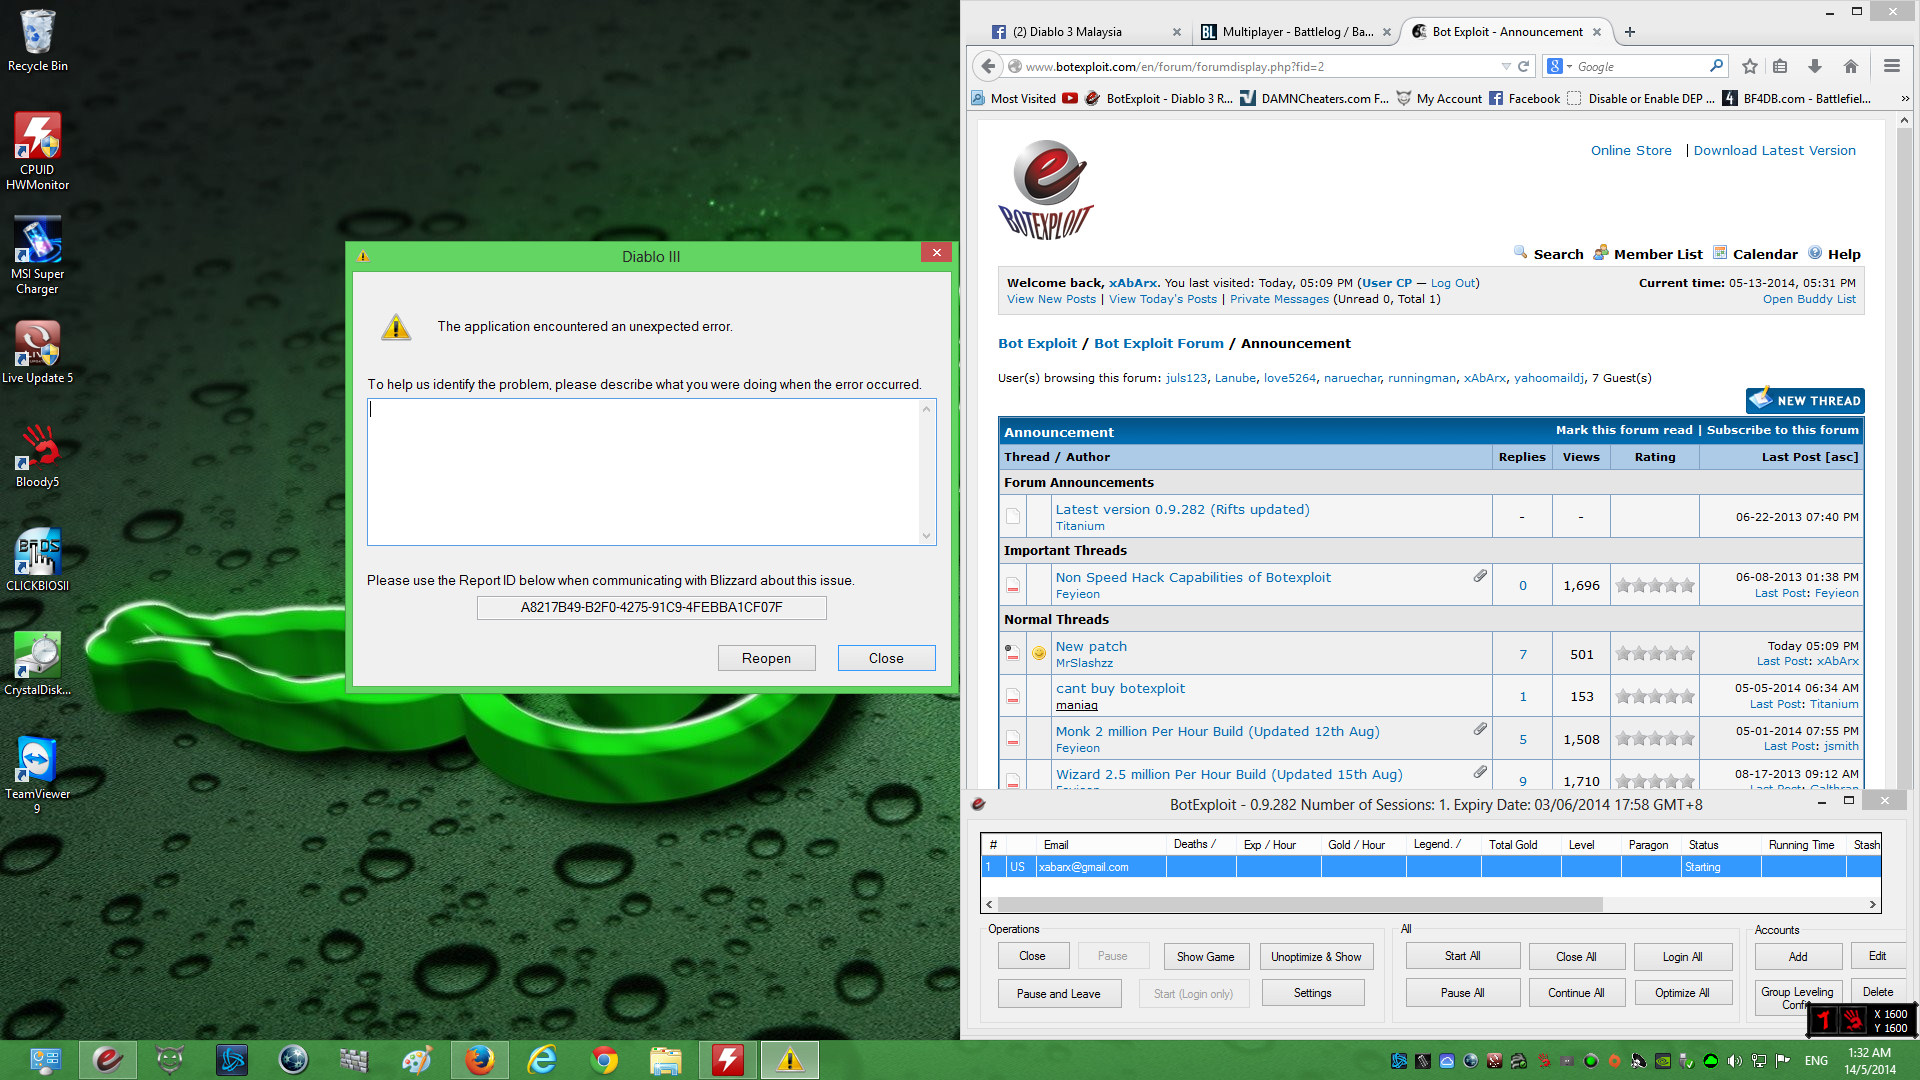Click the volume speaker tray icon
1920x1080 pixels.
point(1735,1061)
